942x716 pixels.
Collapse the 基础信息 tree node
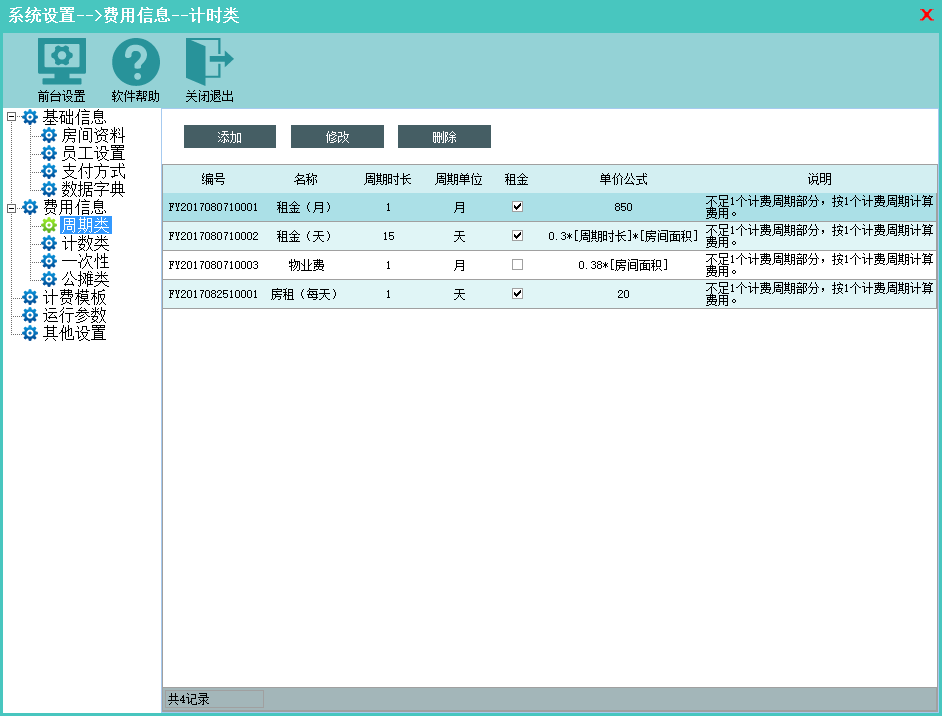(x=11, y=117)
